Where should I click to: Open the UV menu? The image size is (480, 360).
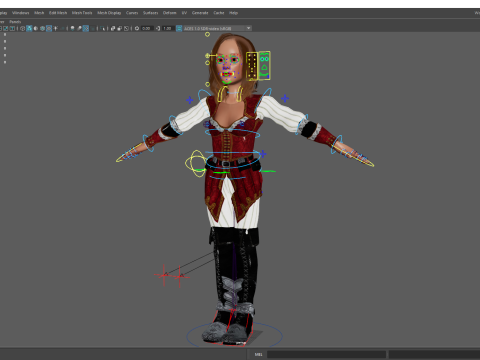click(x=184, y=13)
